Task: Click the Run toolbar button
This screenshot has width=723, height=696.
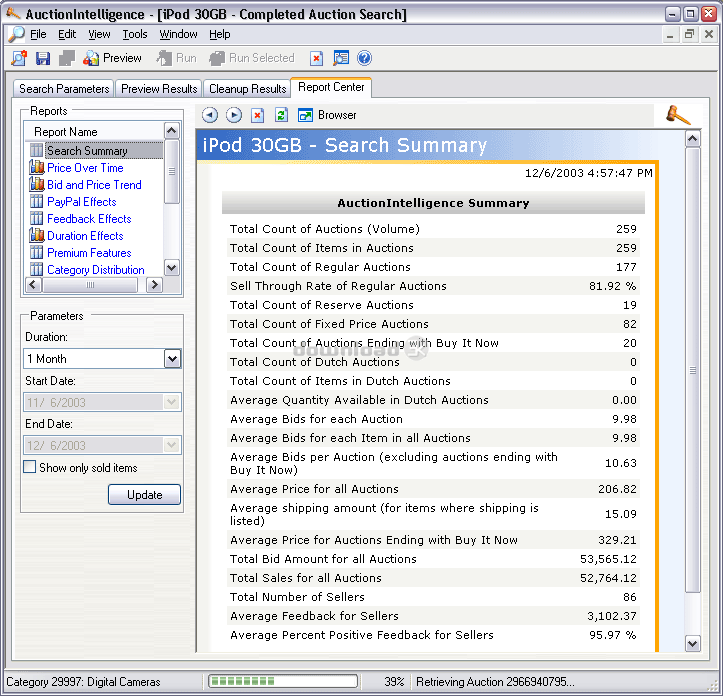Action: [176, 58]
